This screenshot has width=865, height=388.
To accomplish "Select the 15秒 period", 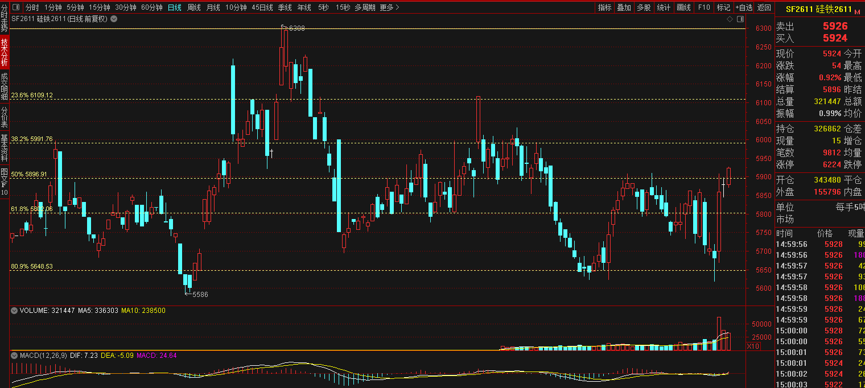I will 343,8.
